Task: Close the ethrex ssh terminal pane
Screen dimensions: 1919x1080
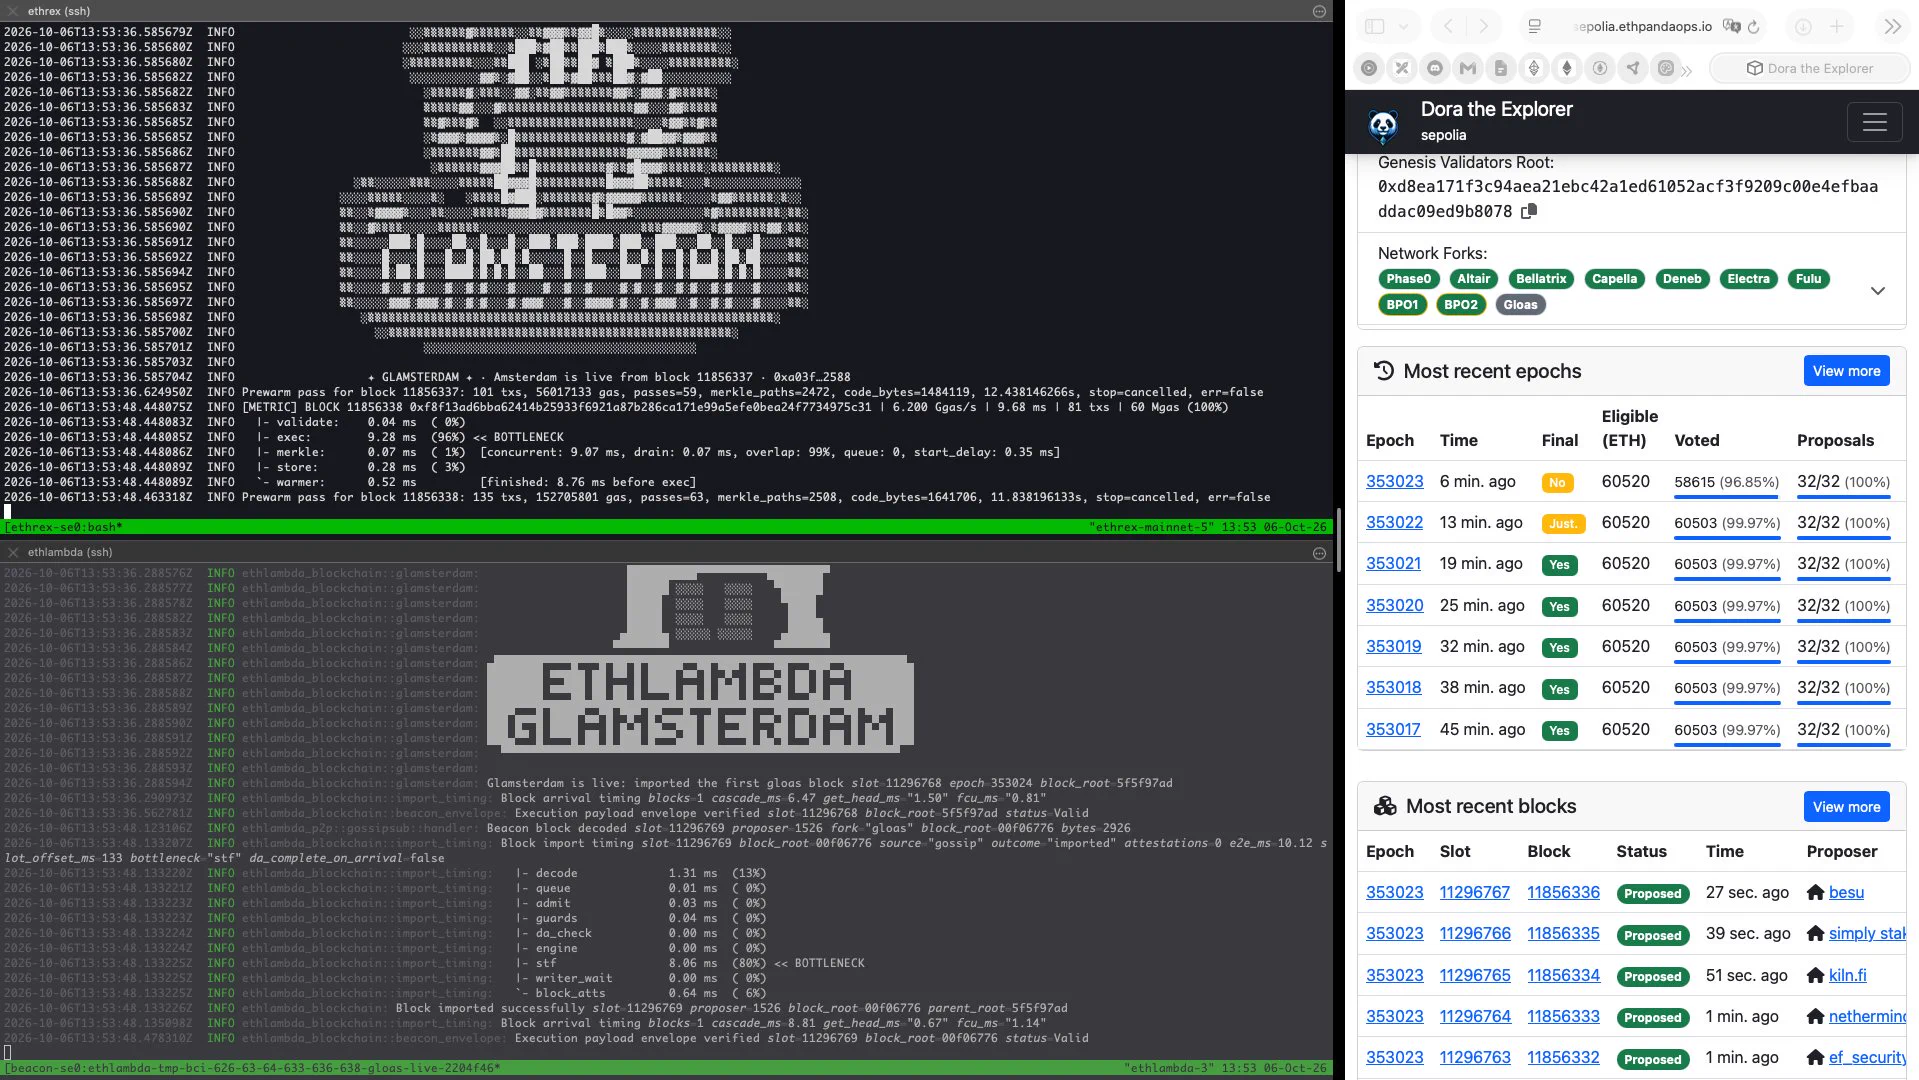Action: tap(13, 11)
